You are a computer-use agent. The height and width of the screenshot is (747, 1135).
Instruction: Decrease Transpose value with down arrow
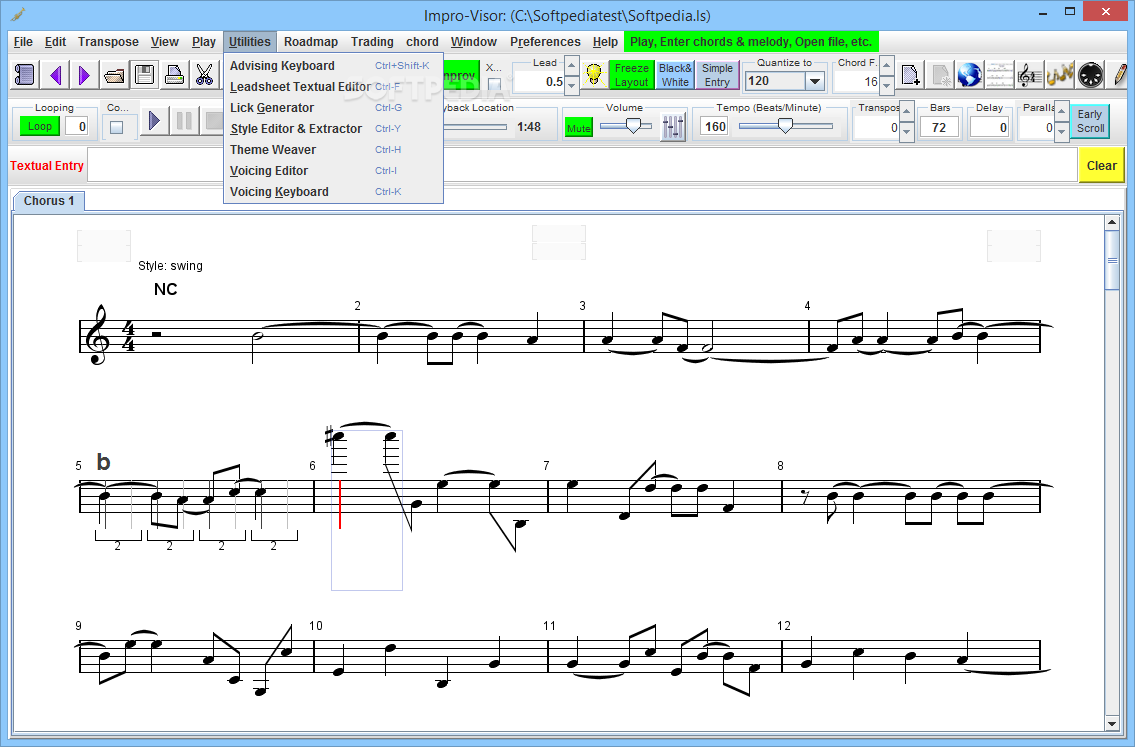[907, 131]
